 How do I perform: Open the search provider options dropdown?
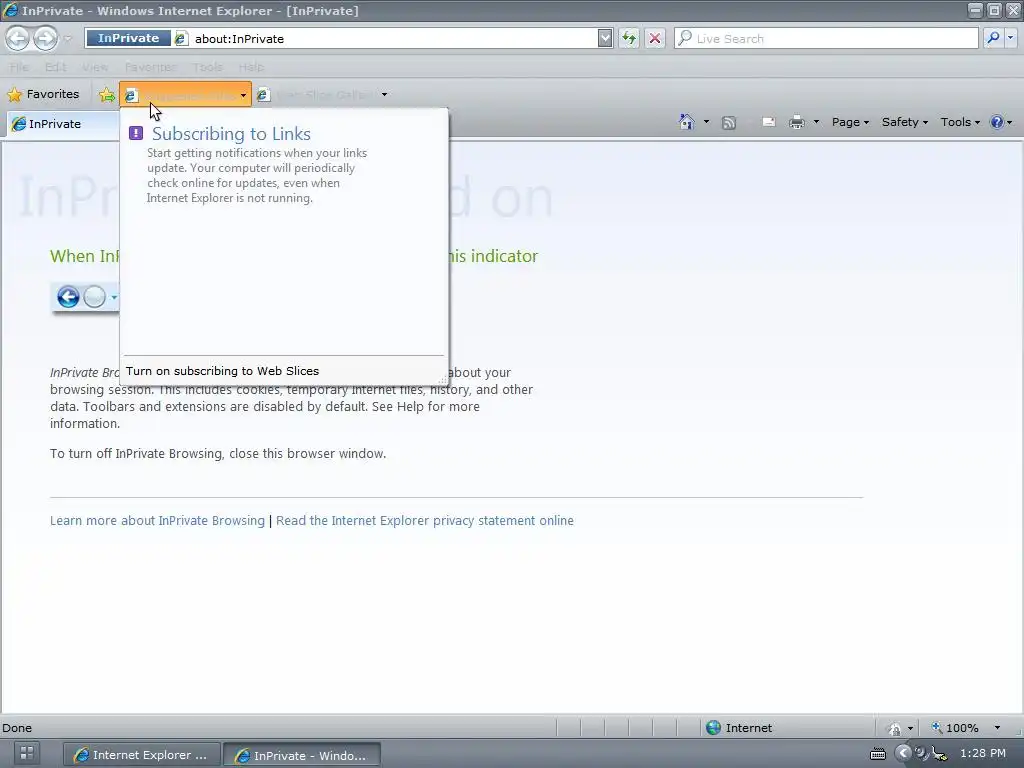1010,39
